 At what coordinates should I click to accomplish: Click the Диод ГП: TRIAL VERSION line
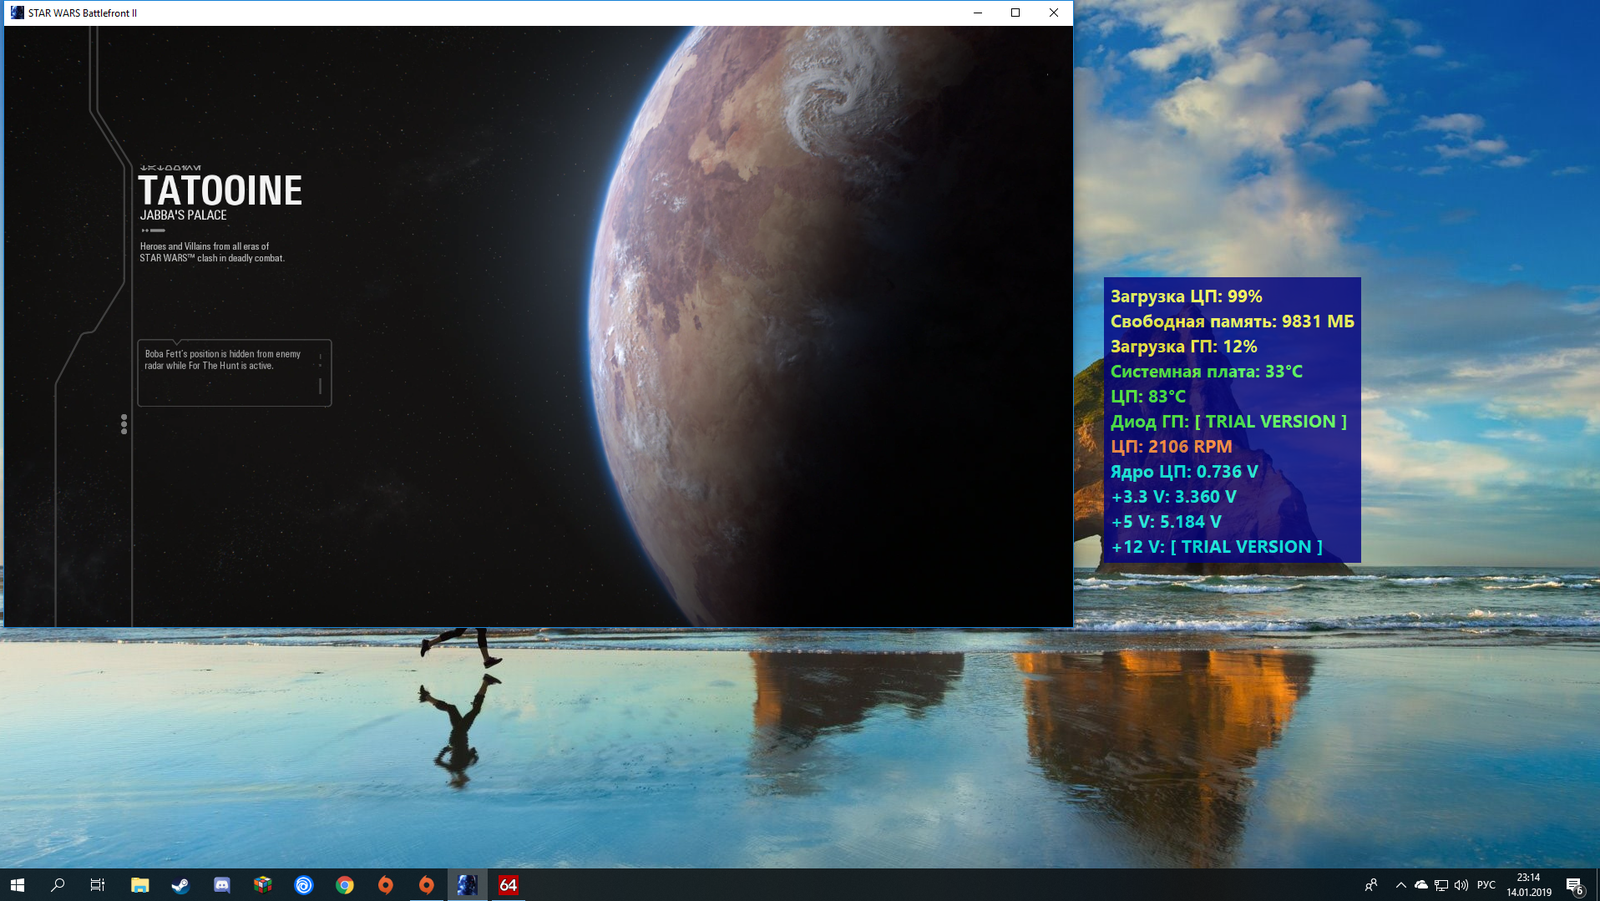point(1229,421)
